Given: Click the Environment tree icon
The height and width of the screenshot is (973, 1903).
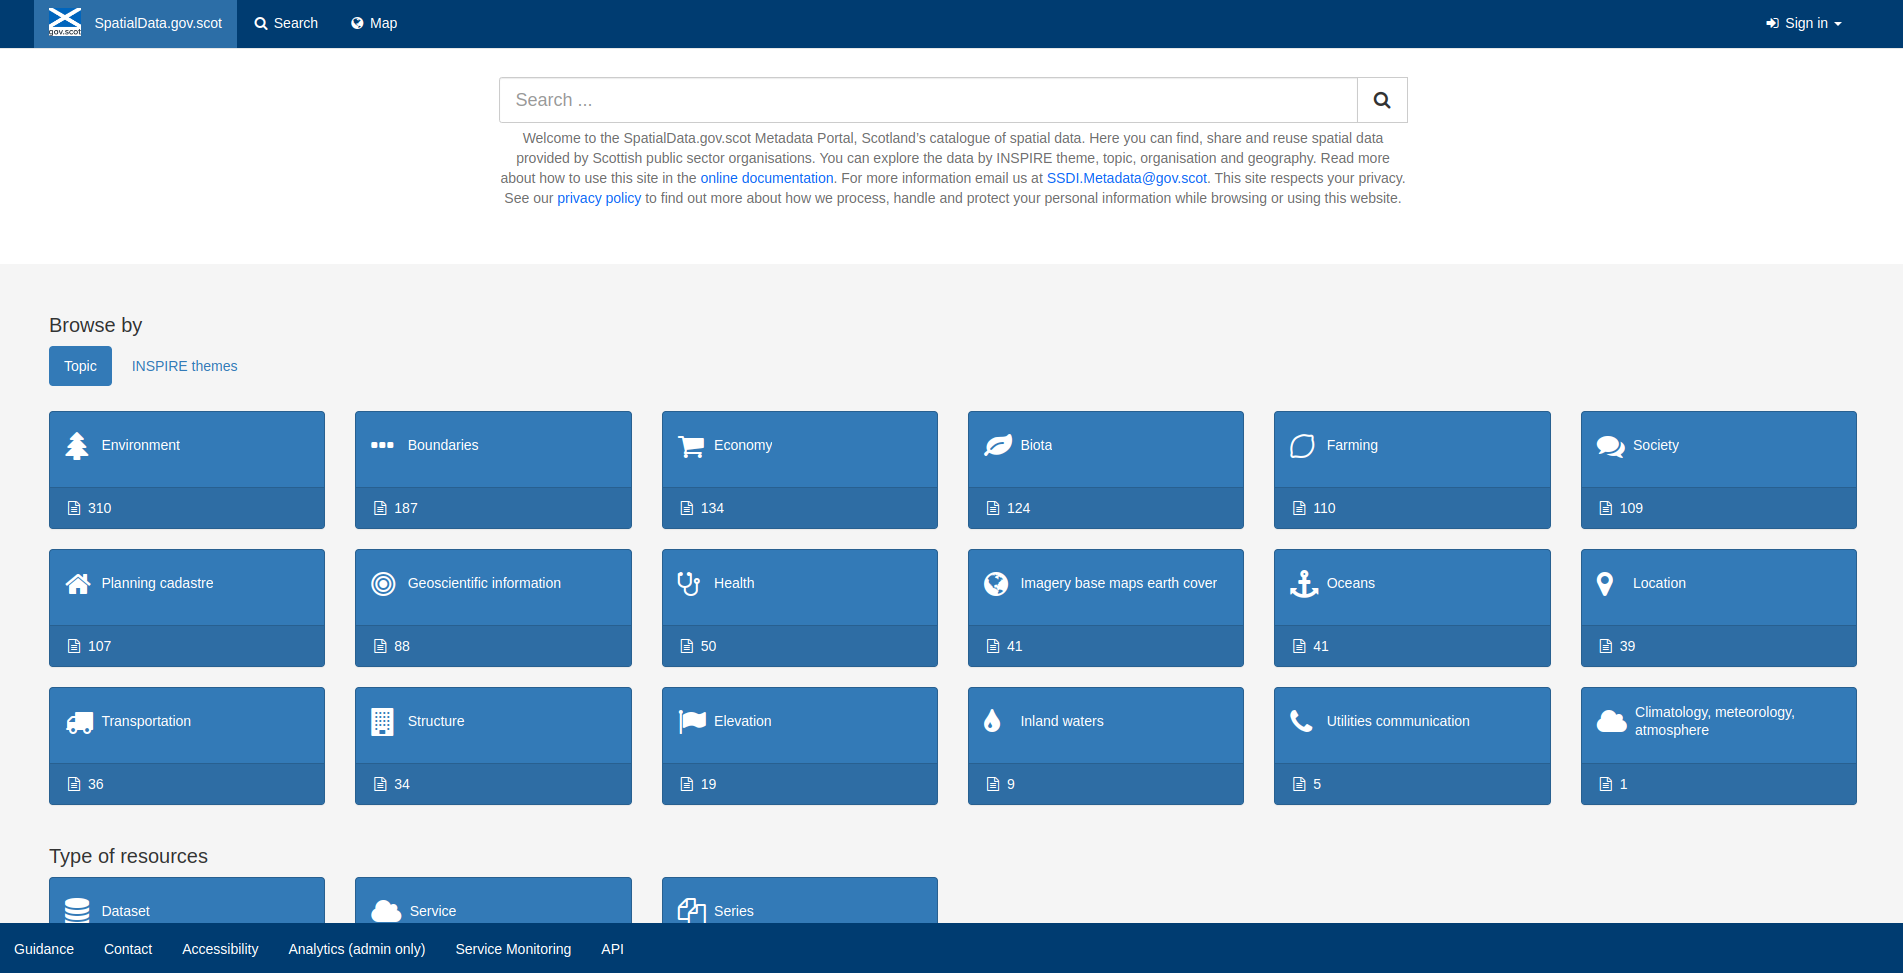Looking at the screenshot, I should (77, 446).
